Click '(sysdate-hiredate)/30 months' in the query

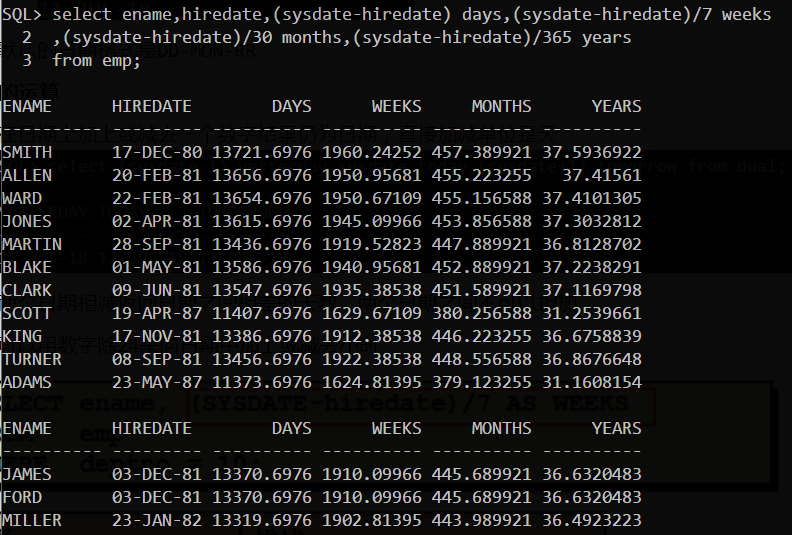coord(202,37)
